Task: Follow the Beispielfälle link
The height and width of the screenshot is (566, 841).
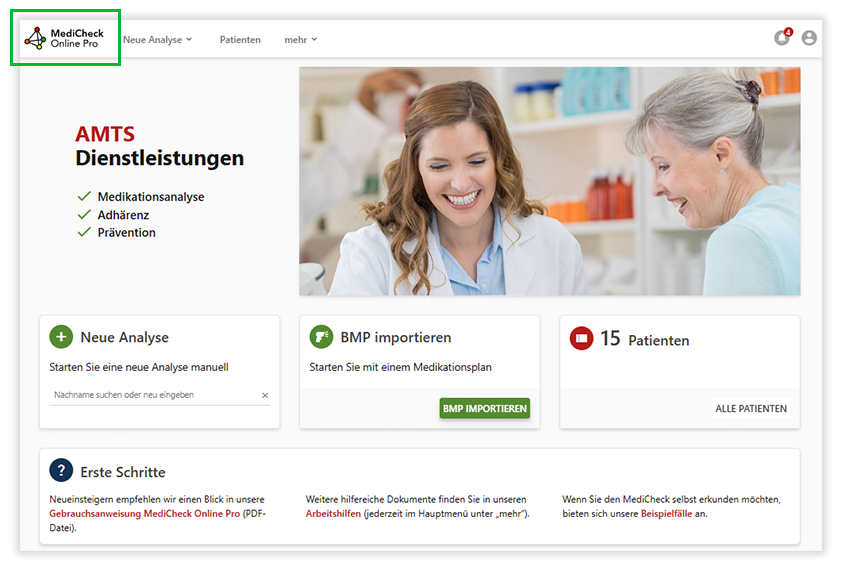Action: tap(666, 514)
